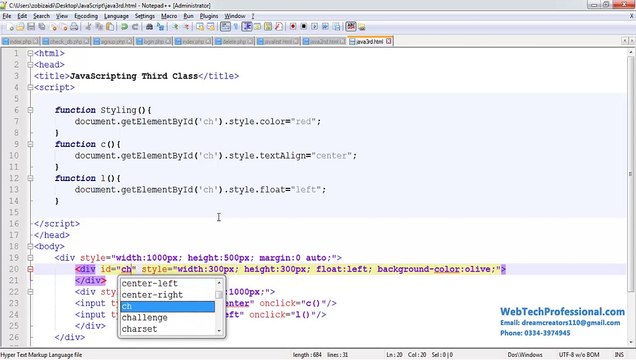The height and width of the screenshot is (360, 636).
Task: Start recording with the red Record icon
Action: pyautogui.click(x=293, y=27)
